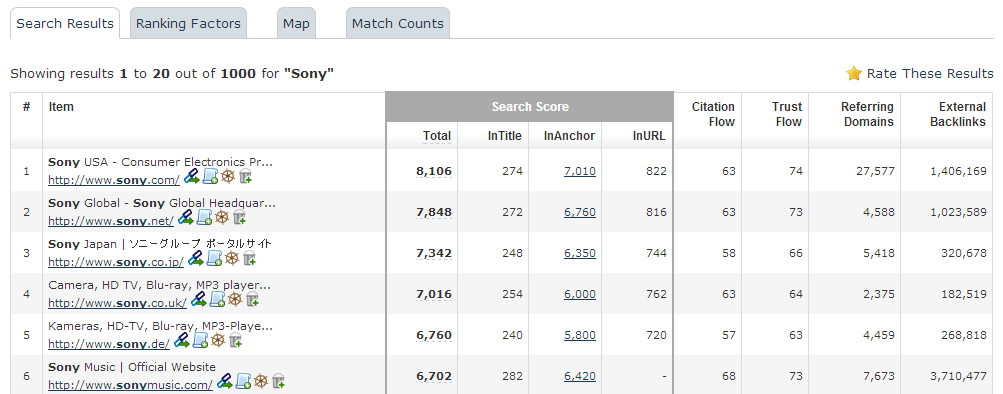Click the Citation Flow column header
The width and height of the screenshot is (1003, 394).
(x=713, y=114)
